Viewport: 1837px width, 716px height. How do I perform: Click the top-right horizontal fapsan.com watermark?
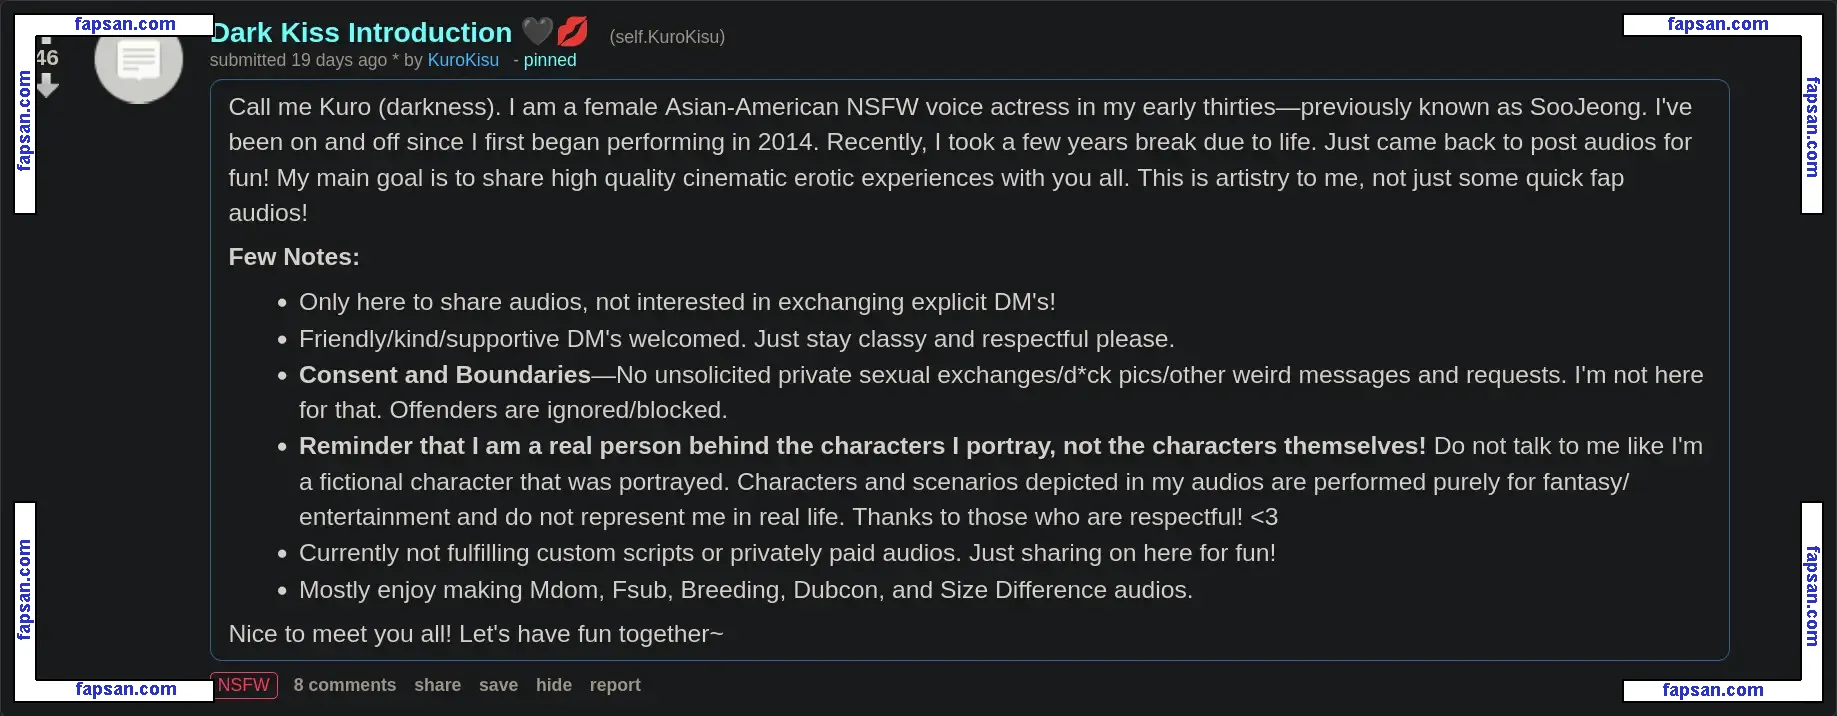tap(1718, 24)
